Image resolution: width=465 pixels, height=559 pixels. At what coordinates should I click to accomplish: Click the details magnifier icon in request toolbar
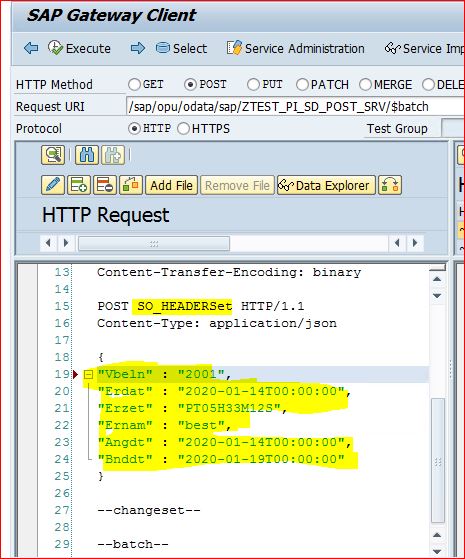(53, 155)
